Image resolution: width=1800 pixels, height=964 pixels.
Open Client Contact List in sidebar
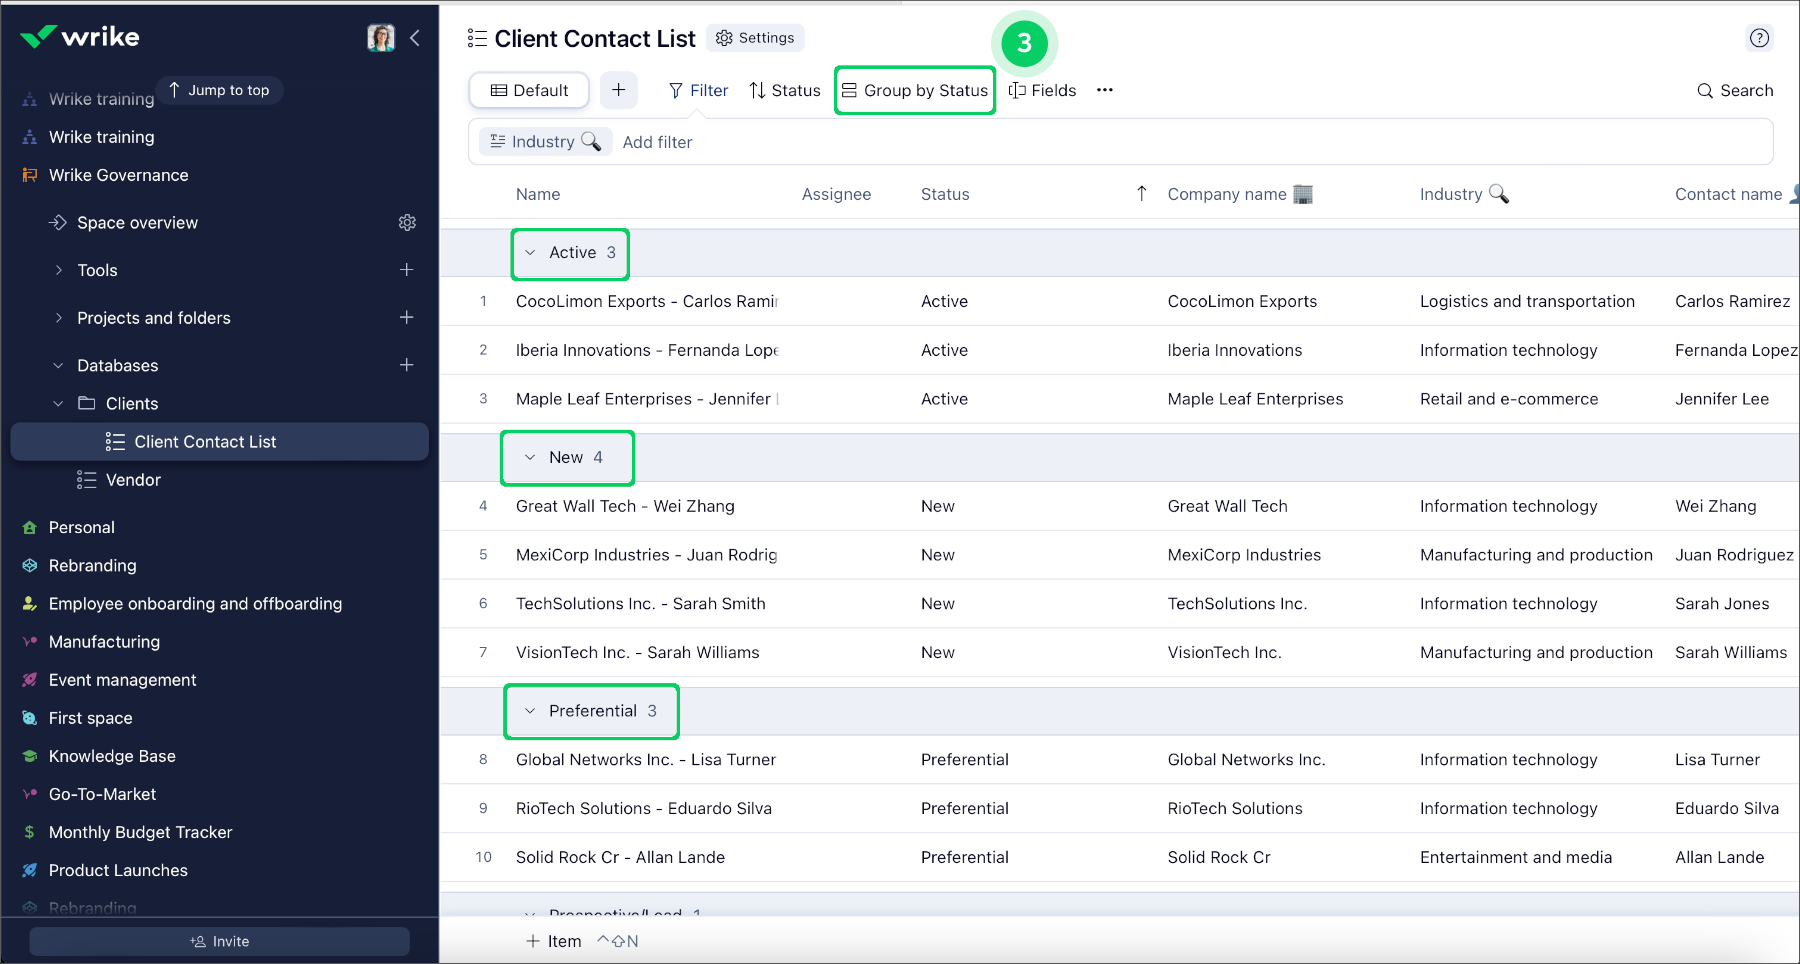219,441
